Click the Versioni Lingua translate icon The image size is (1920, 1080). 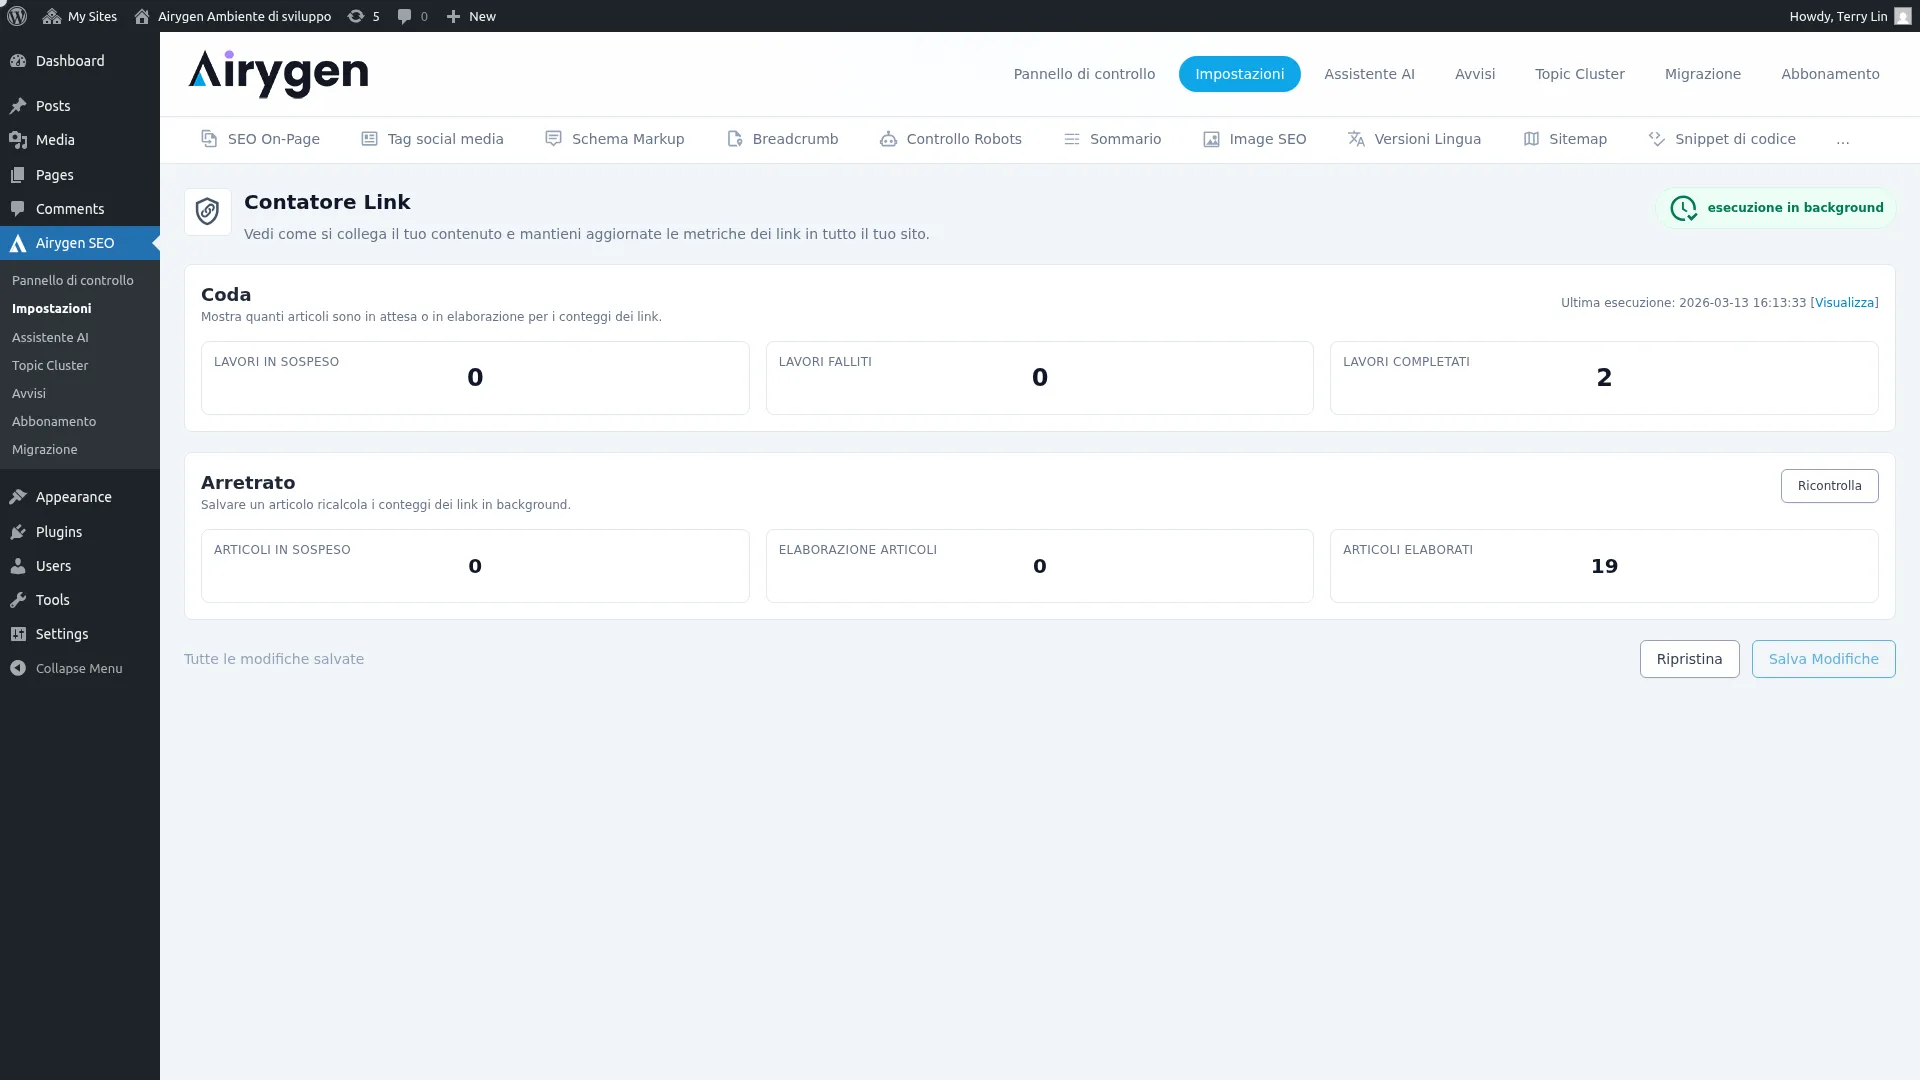click(1356, 139)
